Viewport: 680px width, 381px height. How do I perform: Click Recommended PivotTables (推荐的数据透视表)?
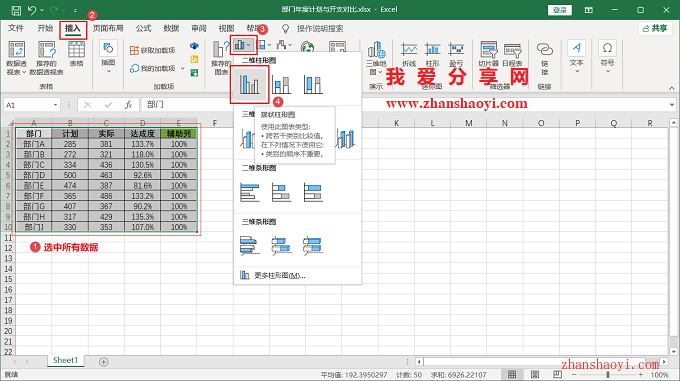(x=46, y=59)
